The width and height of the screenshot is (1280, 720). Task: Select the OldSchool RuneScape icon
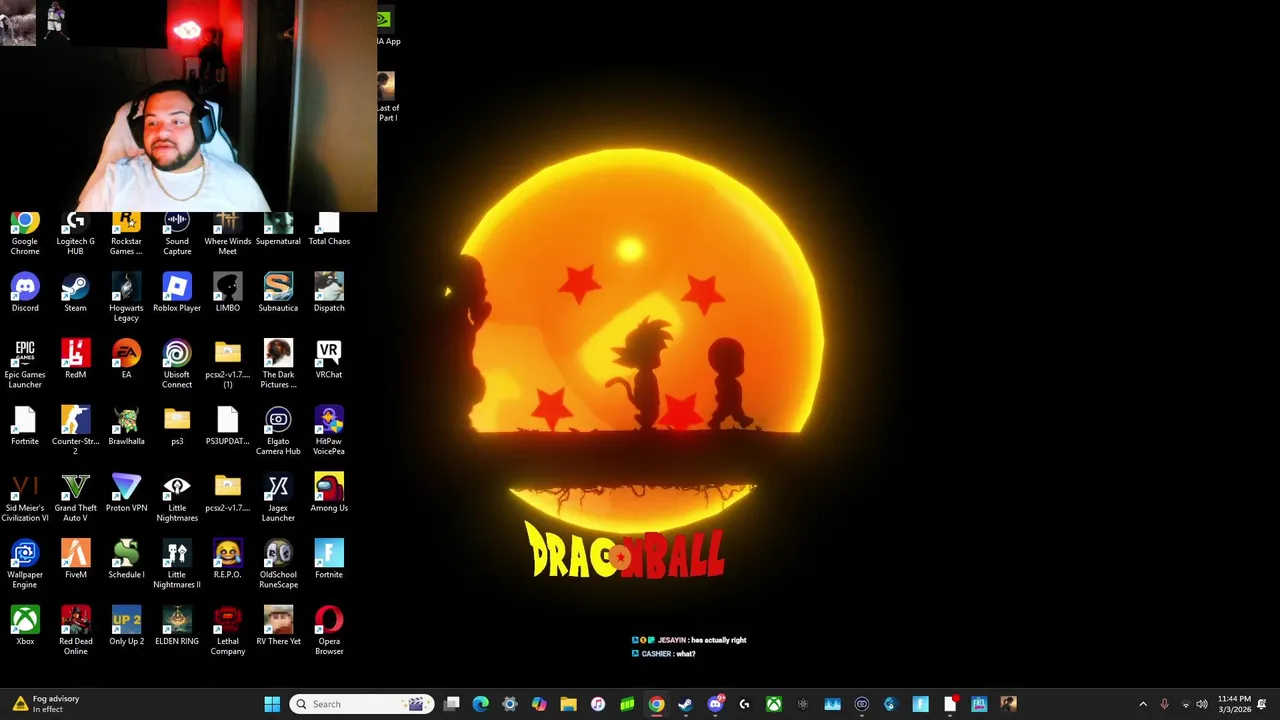pos(278,565)
